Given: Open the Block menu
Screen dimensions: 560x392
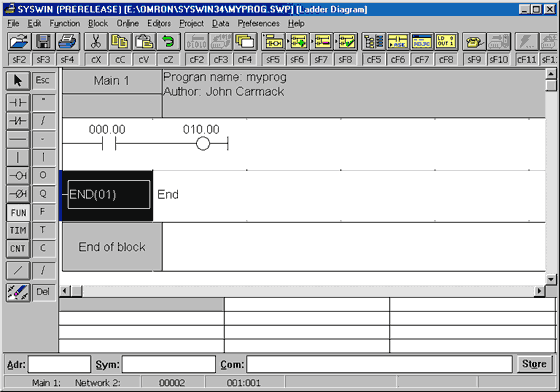Looking at the screenshot, I should tap(98, 24).
